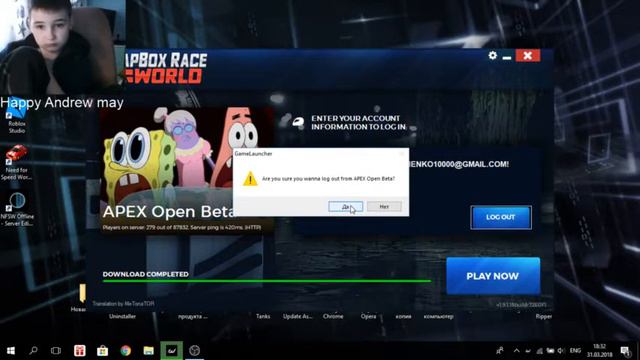Viewport: 640px width, 360px height.
Task: Select the продукта desktop shortcut label
Action: pos(193,316)
